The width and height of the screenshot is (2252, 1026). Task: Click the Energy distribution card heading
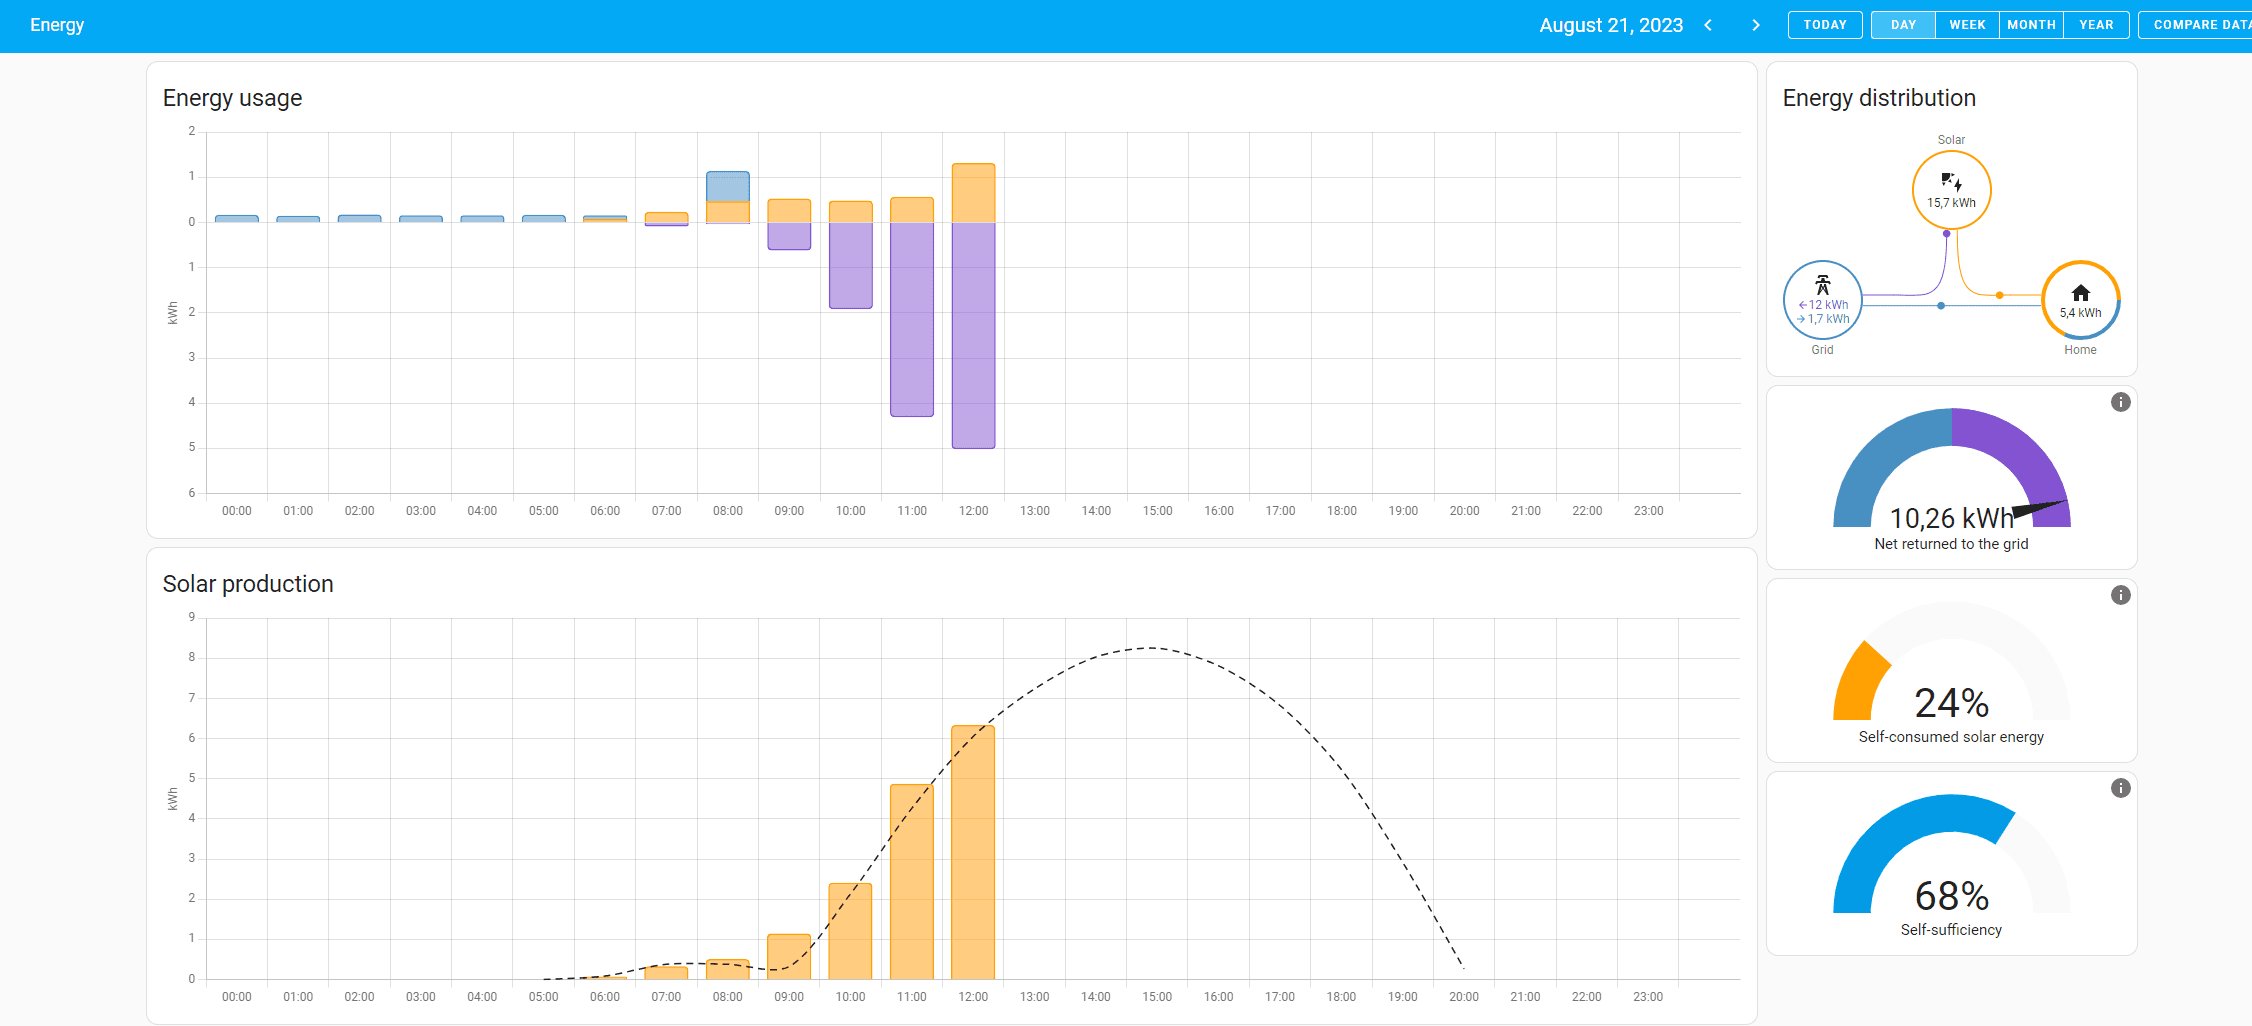pyautogui.click(x=1879, y=98)
